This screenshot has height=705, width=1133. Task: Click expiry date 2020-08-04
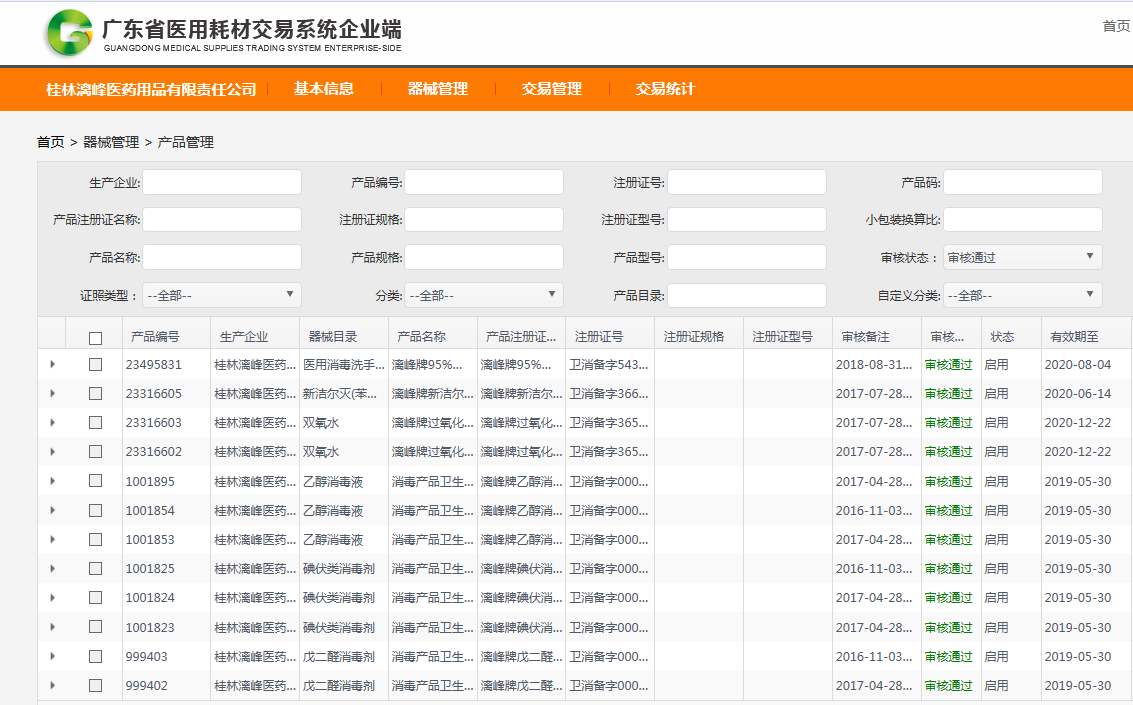tap(1078, 365)
